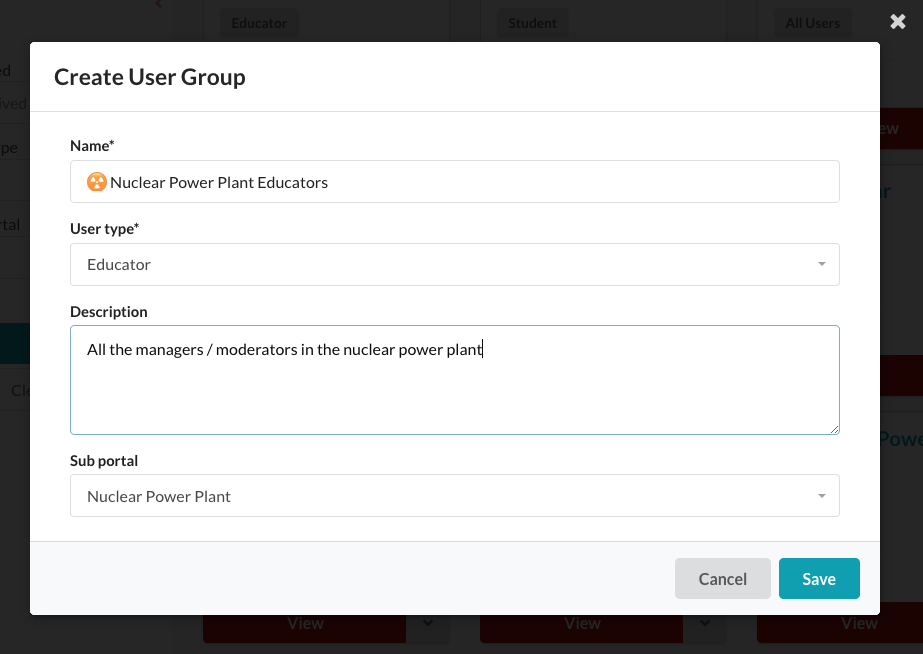Image resolution: width=923 pixels, height=654 pixels.
Task: Open dropdown arrow beside the left View button
Action: pos(428,623)
